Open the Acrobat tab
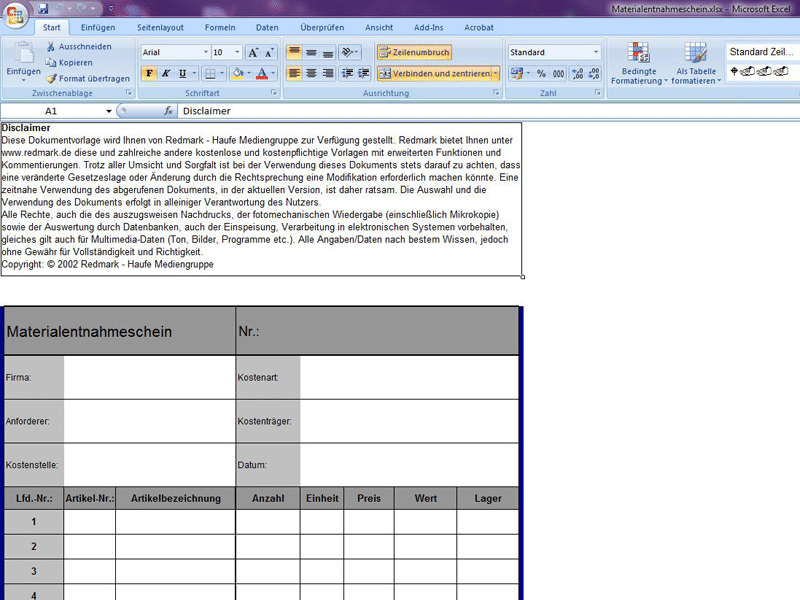 click(x=479, y=28)
